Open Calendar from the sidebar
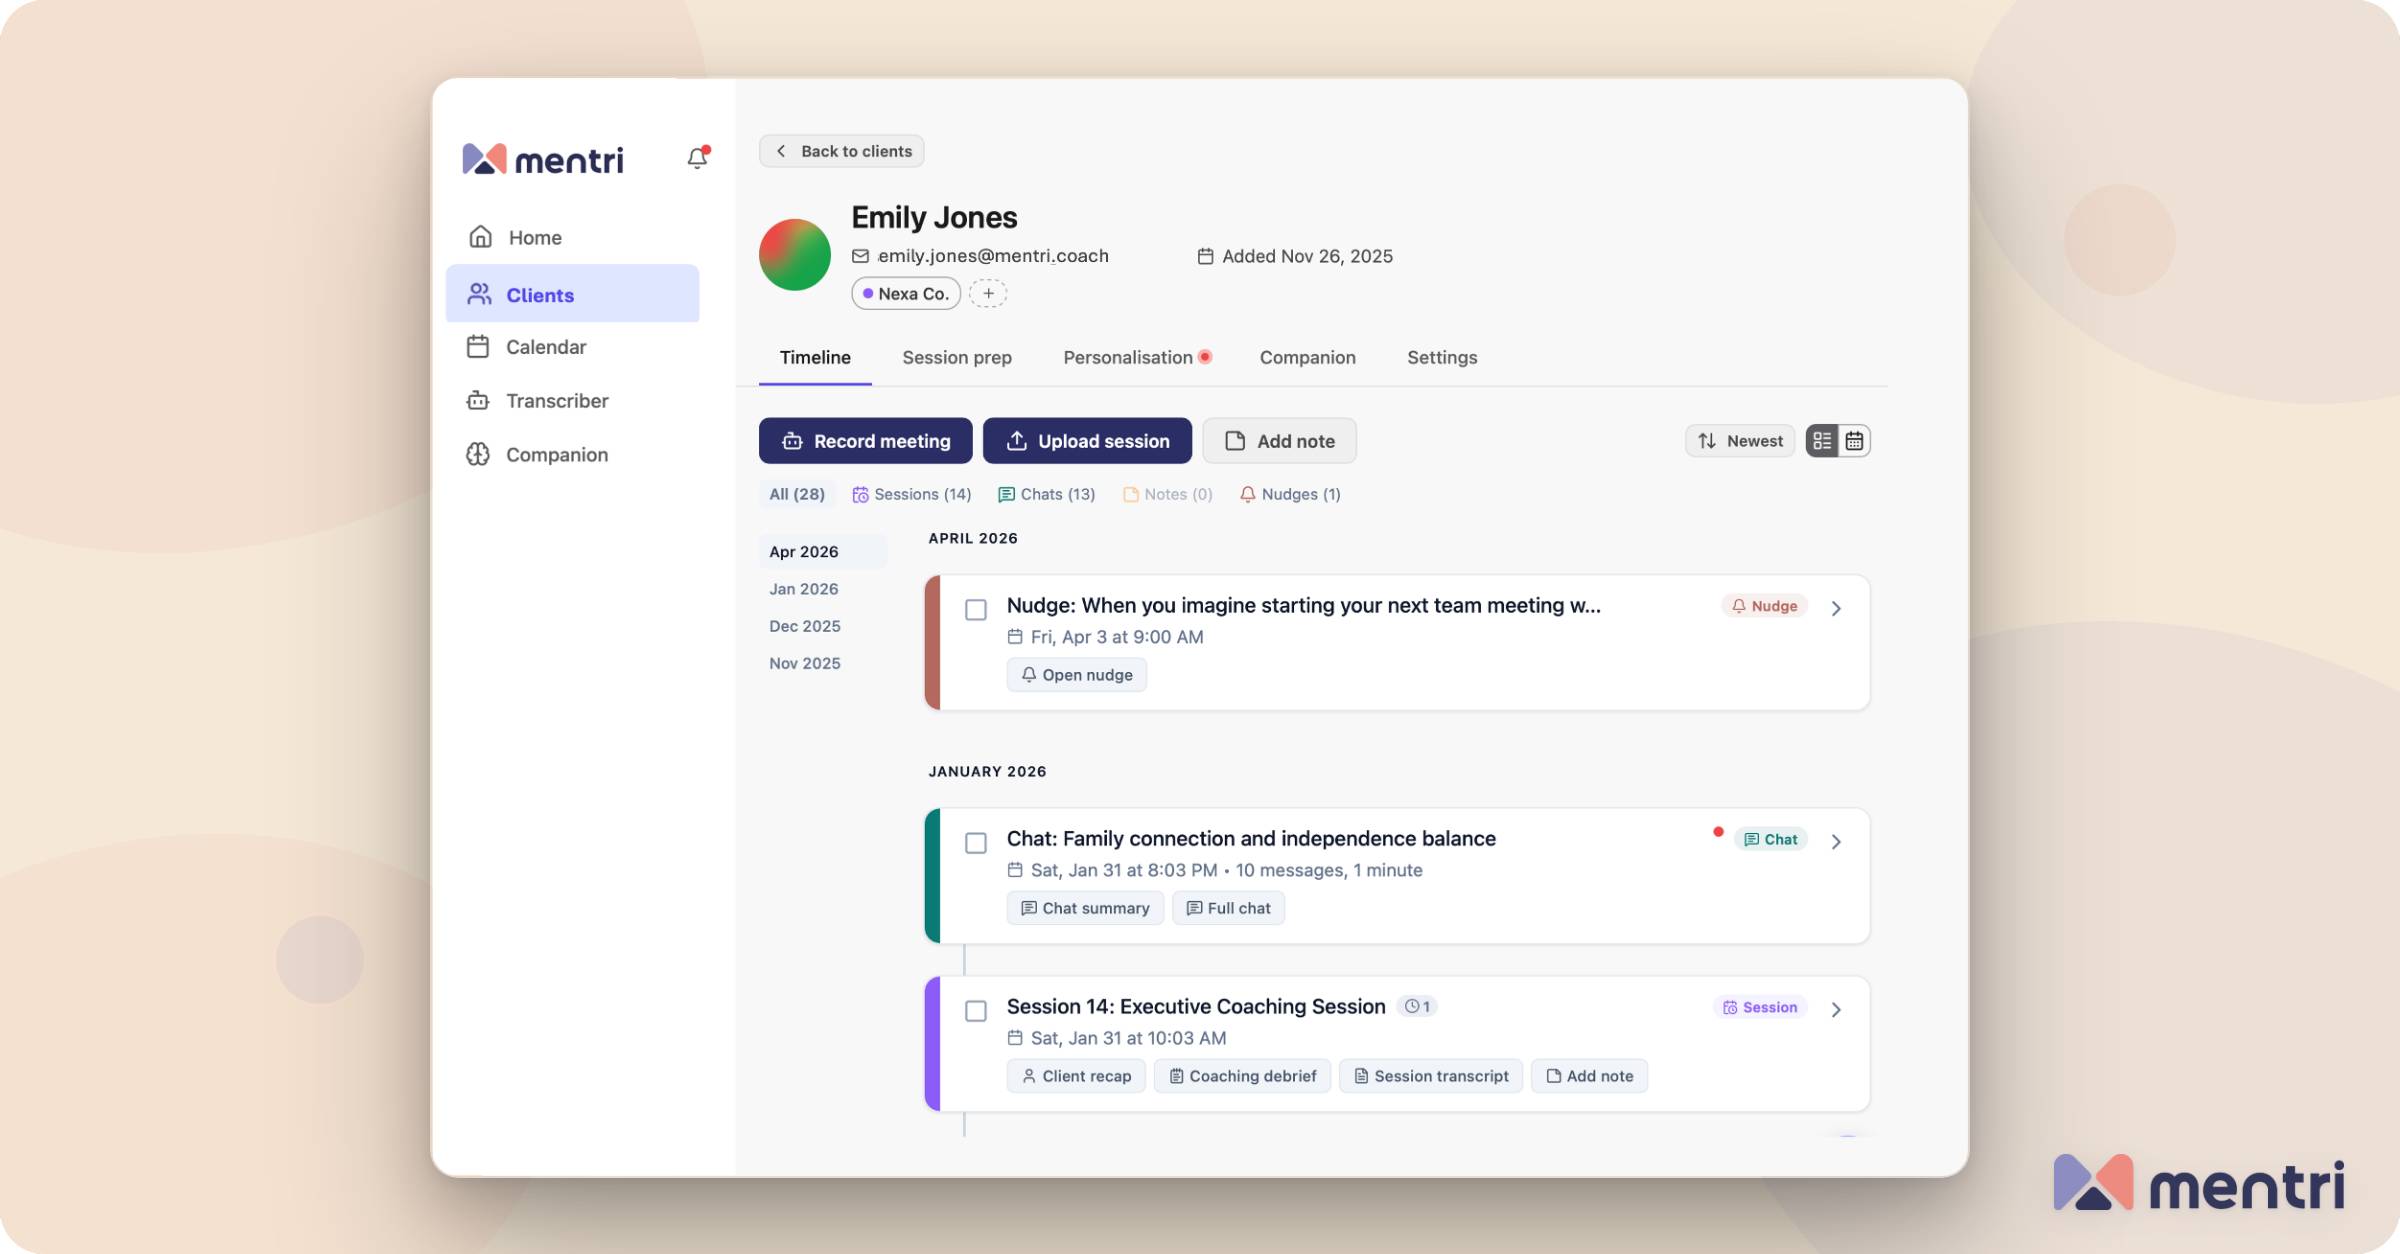 pyautogui.click(x=545, y=347)
